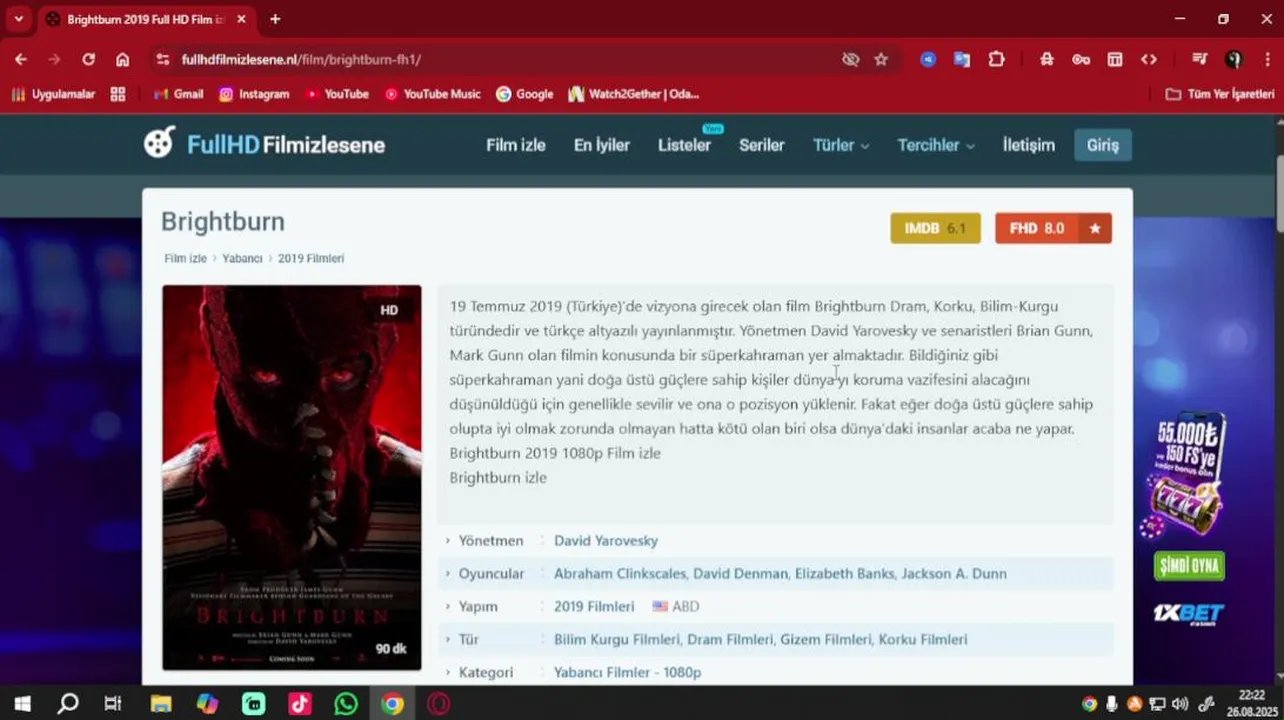
Task: Click the FullHD Filmizlesene logo
Action: (264, 144)
